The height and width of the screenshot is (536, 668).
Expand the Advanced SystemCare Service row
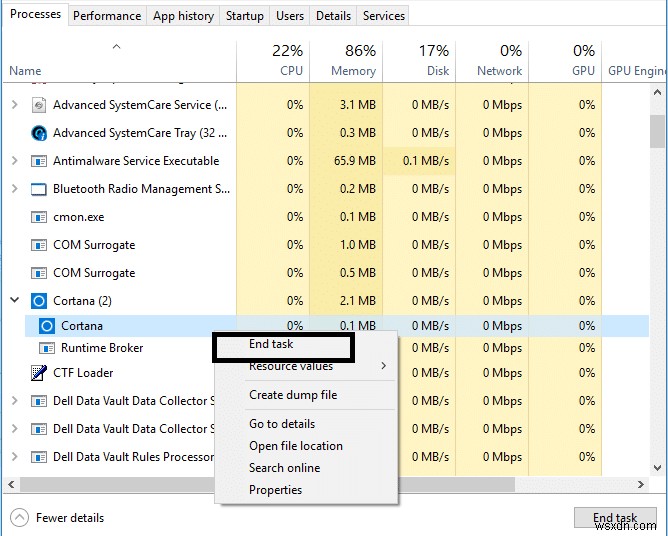tap(15, 104)
